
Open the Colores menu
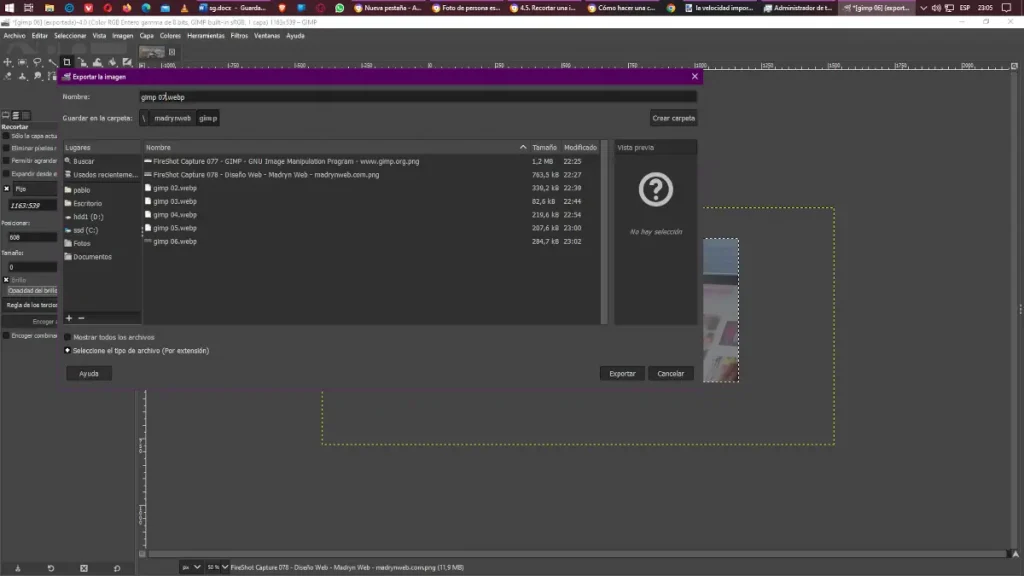coord(170,35)
